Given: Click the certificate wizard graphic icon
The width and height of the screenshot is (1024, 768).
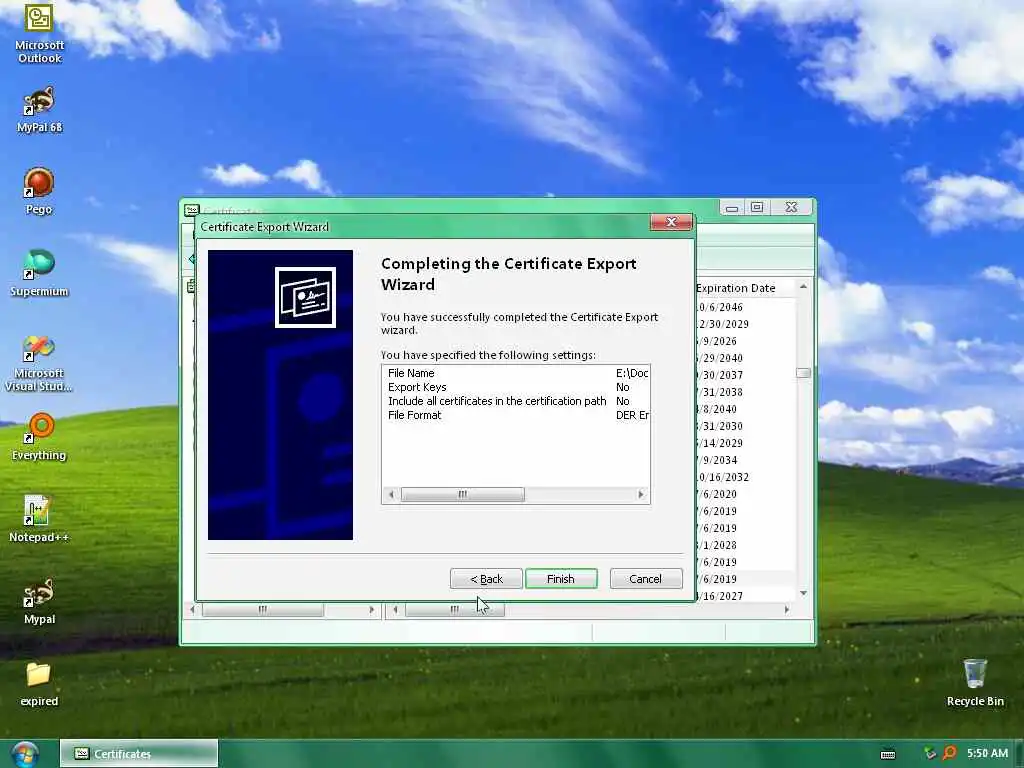Looking at the screenshot, I should [305, 297].
